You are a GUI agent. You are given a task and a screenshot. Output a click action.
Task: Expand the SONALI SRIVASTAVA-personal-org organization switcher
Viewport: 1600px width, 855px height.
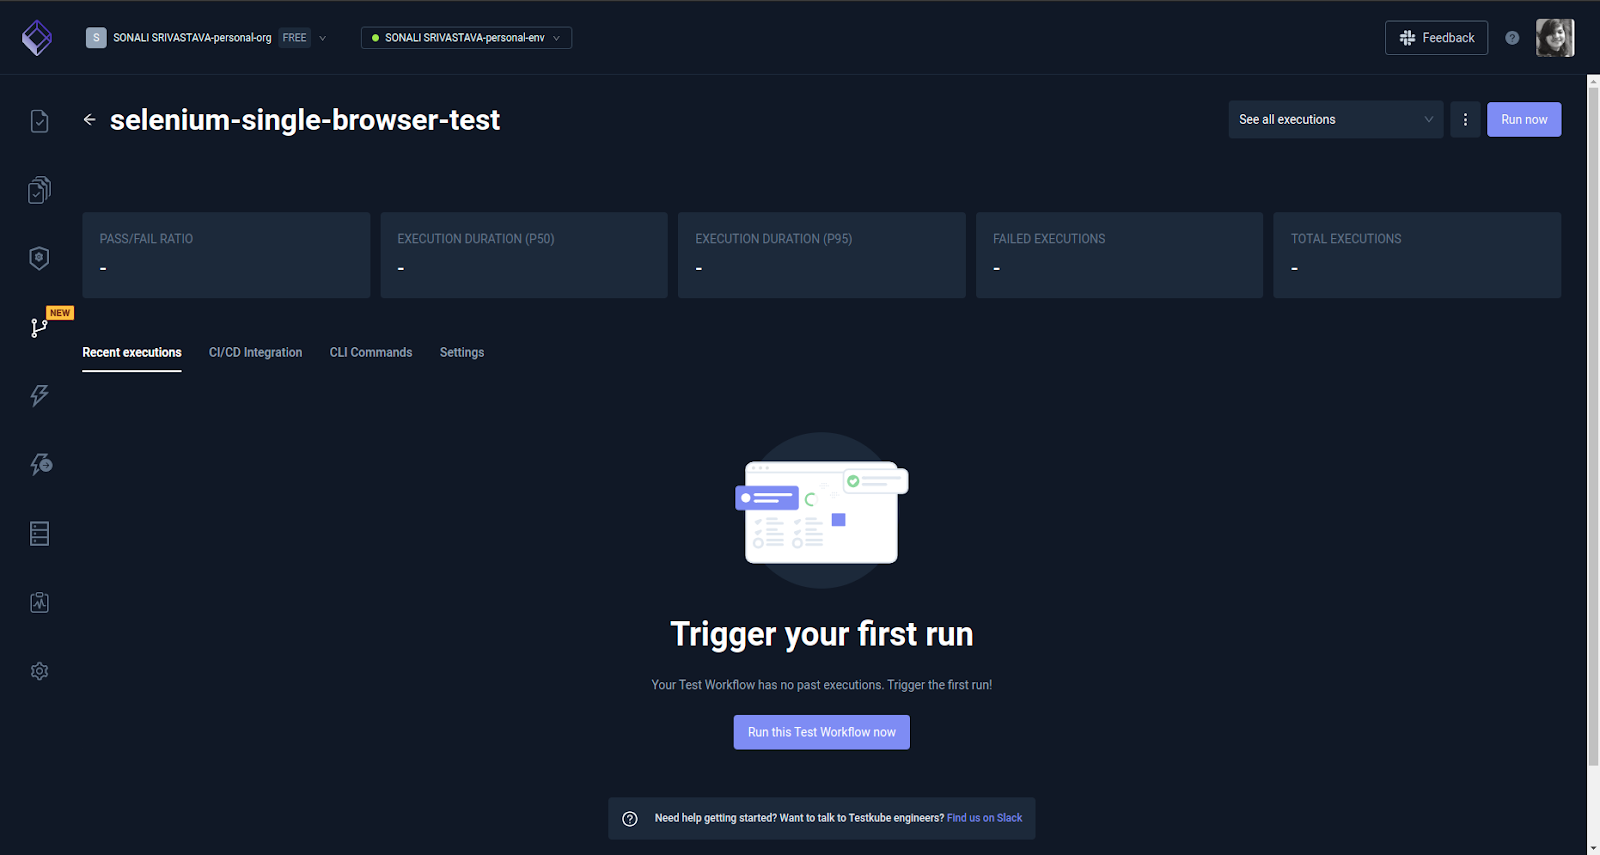click(207, 38)
